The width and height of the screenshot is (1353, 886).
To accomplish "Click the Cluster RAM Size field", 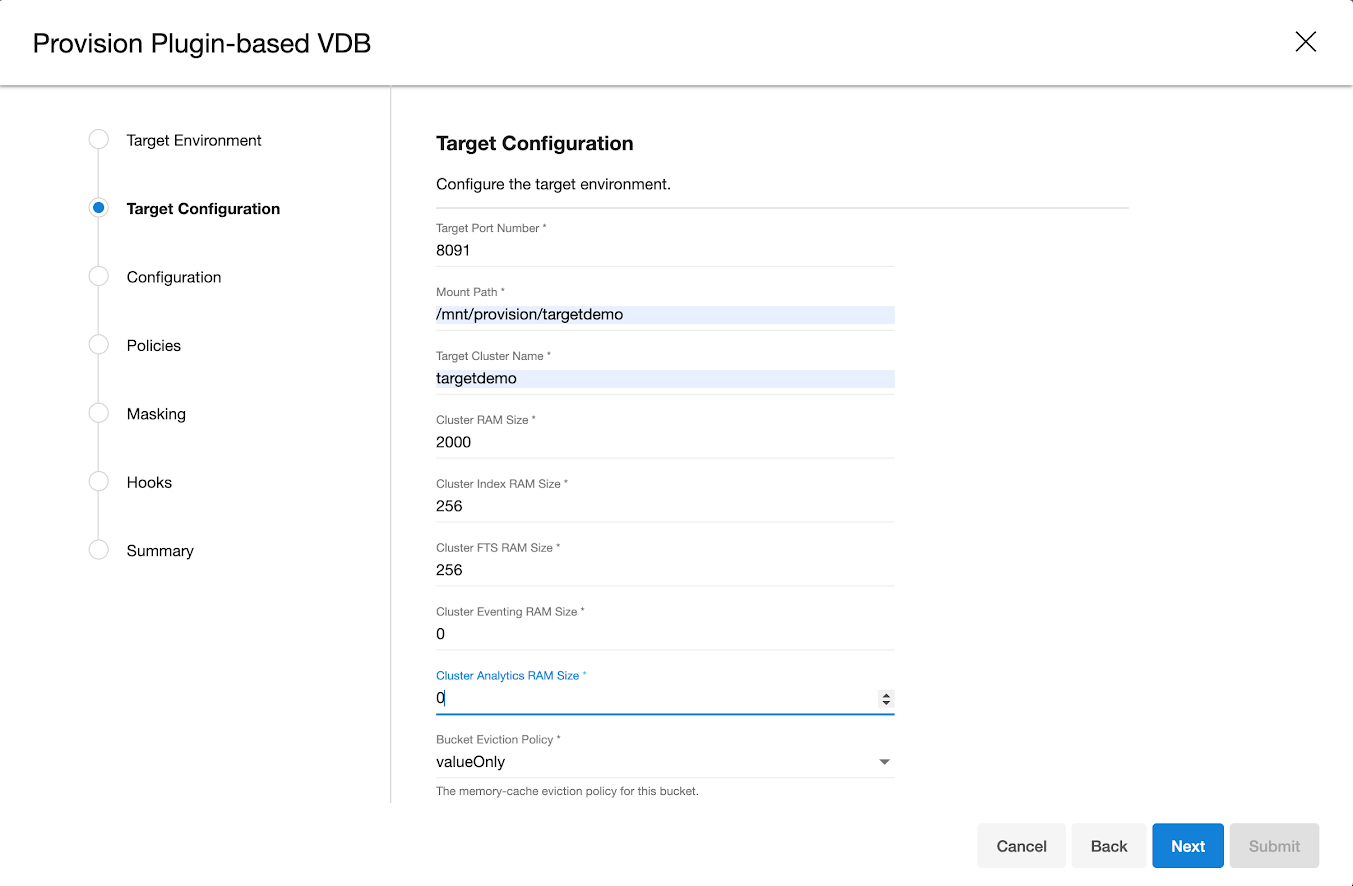I will (x=664, y=443).
